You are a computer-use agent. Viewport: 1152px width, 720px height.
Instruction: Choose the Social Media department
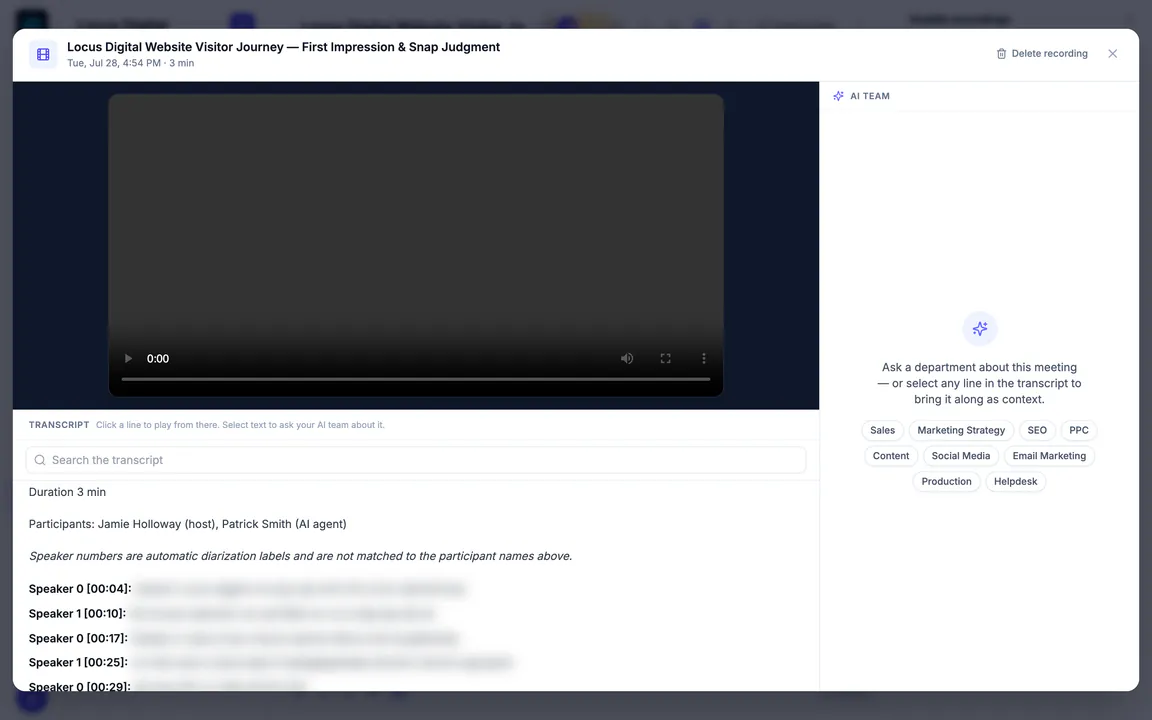[961, 456]
